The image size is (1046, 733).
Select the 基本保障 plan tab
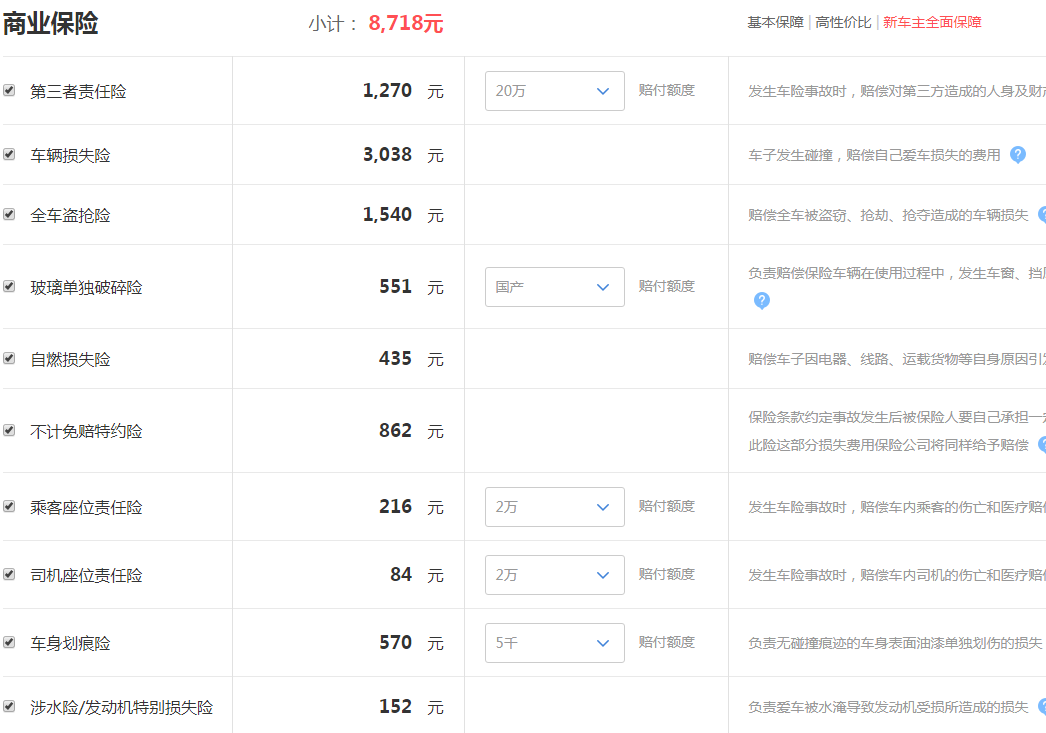click(775, 22)
